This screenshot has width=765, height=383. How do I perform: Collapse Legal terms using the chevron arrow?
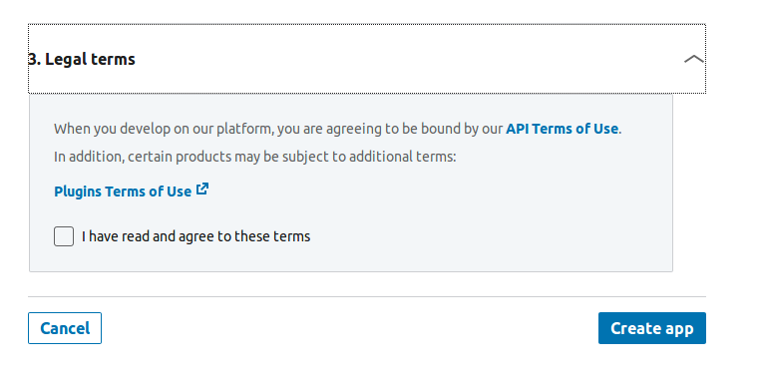693,59
